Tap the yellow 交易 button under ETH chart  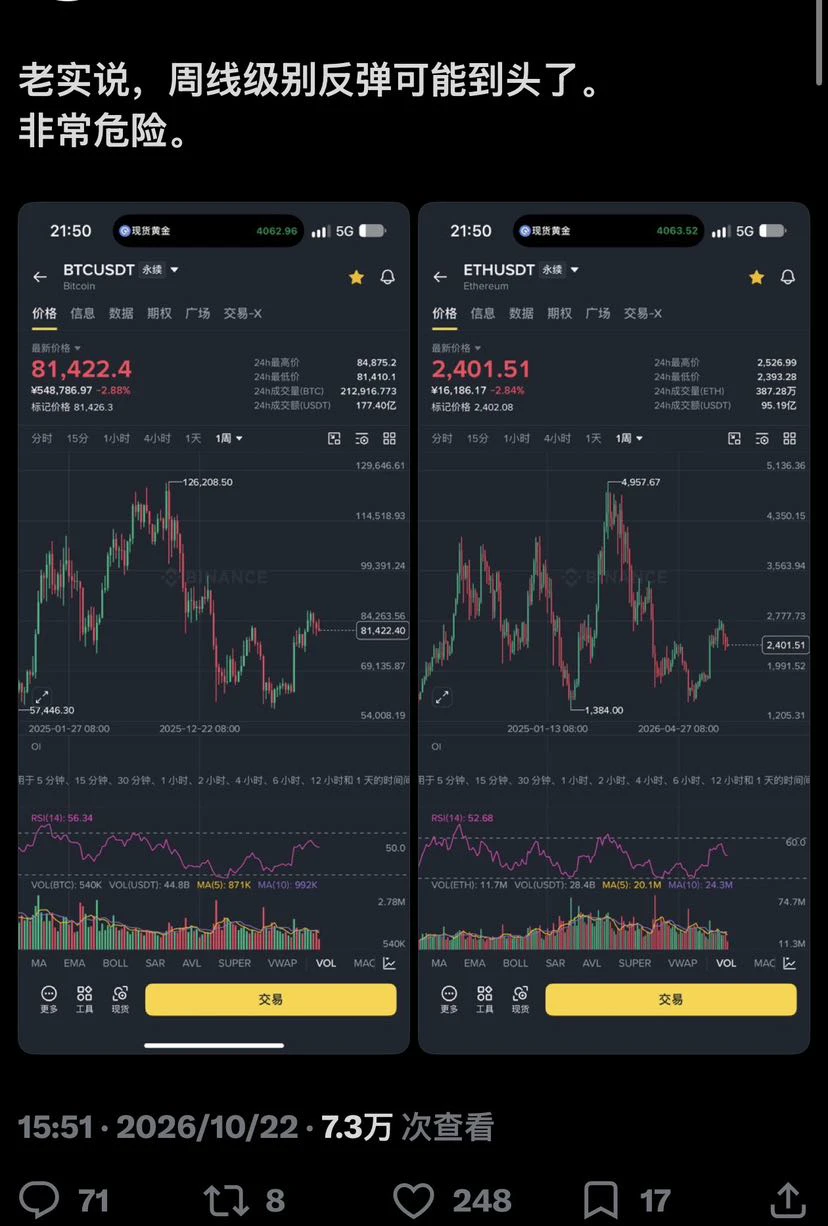pos(671,999)
